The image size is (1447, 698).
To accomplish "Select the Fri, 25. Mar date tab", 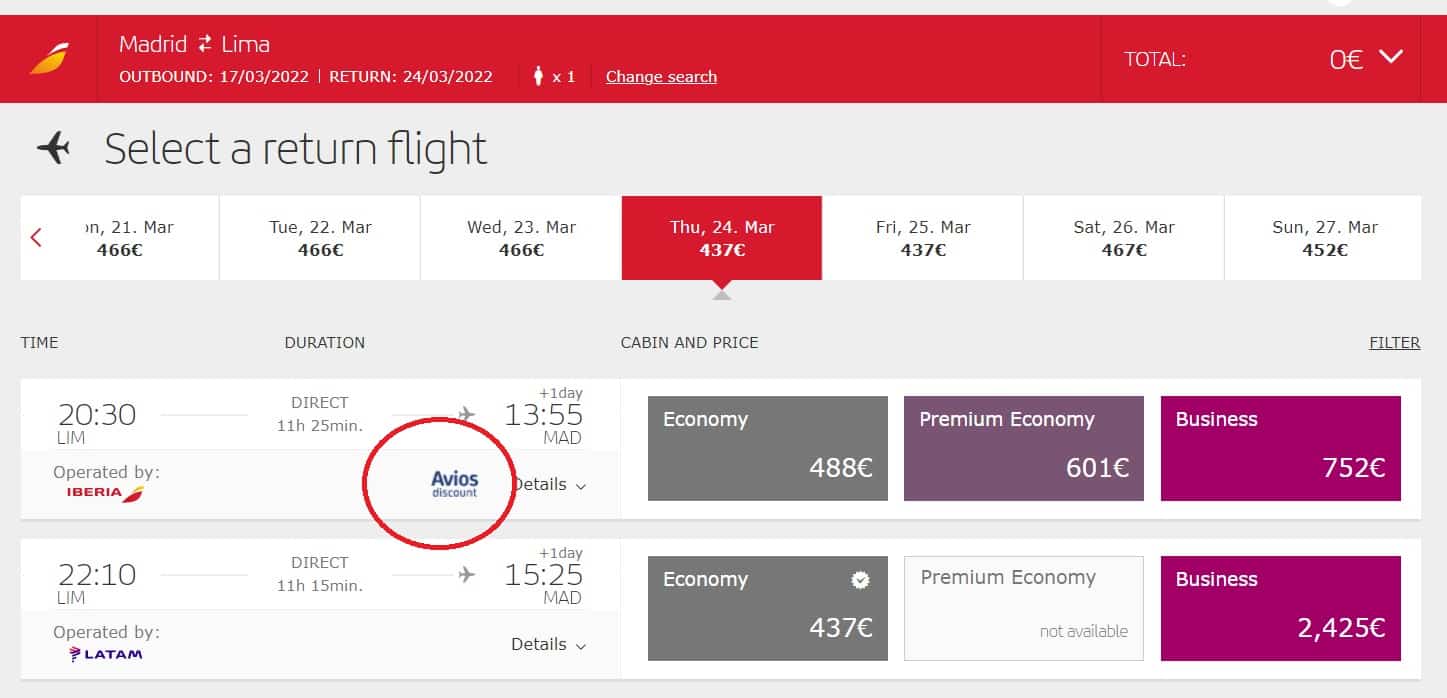I will click(922, 238).
